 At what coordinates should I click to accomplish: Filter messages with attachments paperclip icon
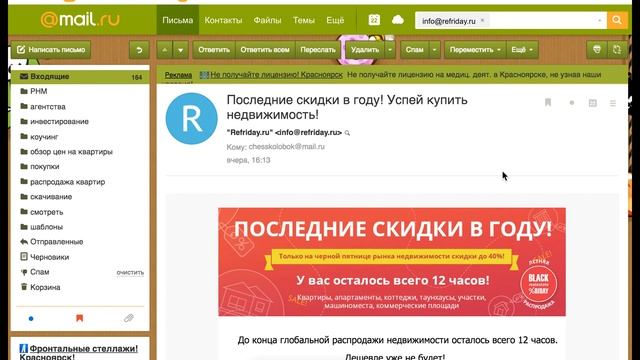(x=129, y=318)
